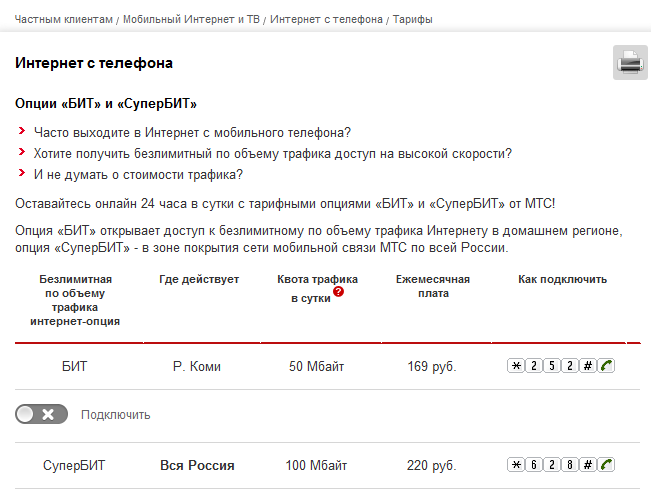Select the bold Вся Россия coverage cell
This screenshot has height=494, width=651.
point(197,466)
